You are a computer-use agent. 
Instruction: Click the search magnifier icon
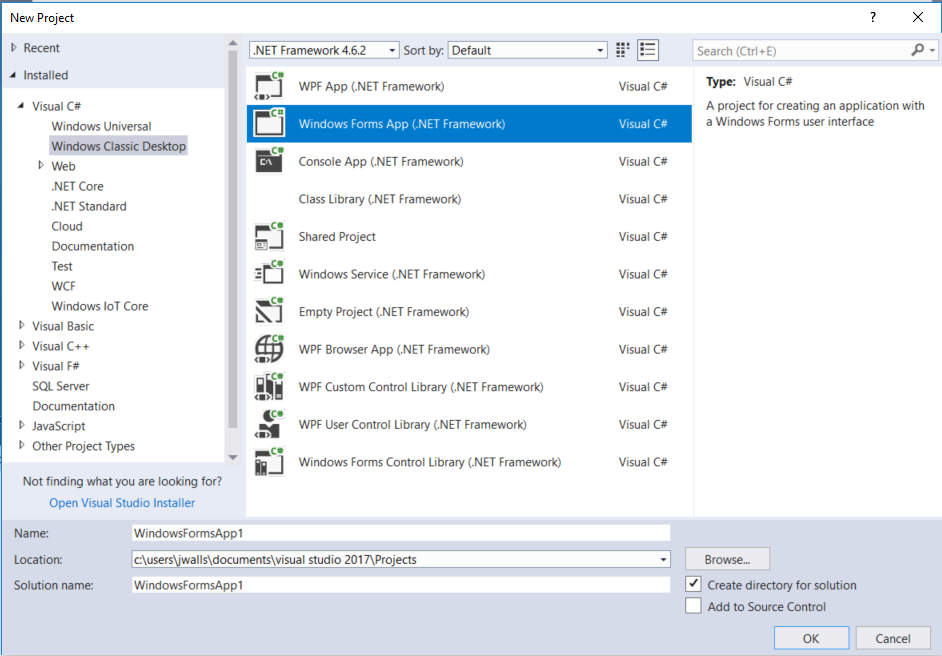pyautogui.click(x=918, y=50)
